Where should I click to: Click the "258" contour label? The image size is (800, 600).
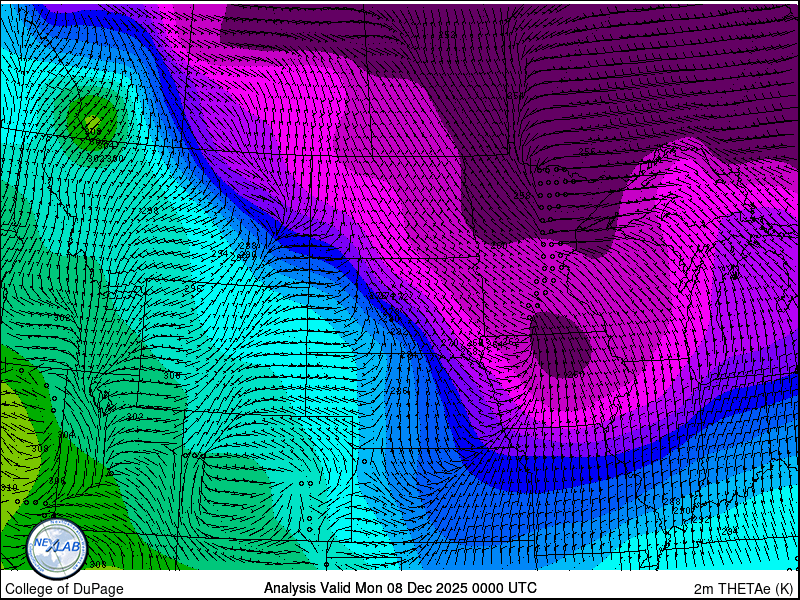click(521, 195)
